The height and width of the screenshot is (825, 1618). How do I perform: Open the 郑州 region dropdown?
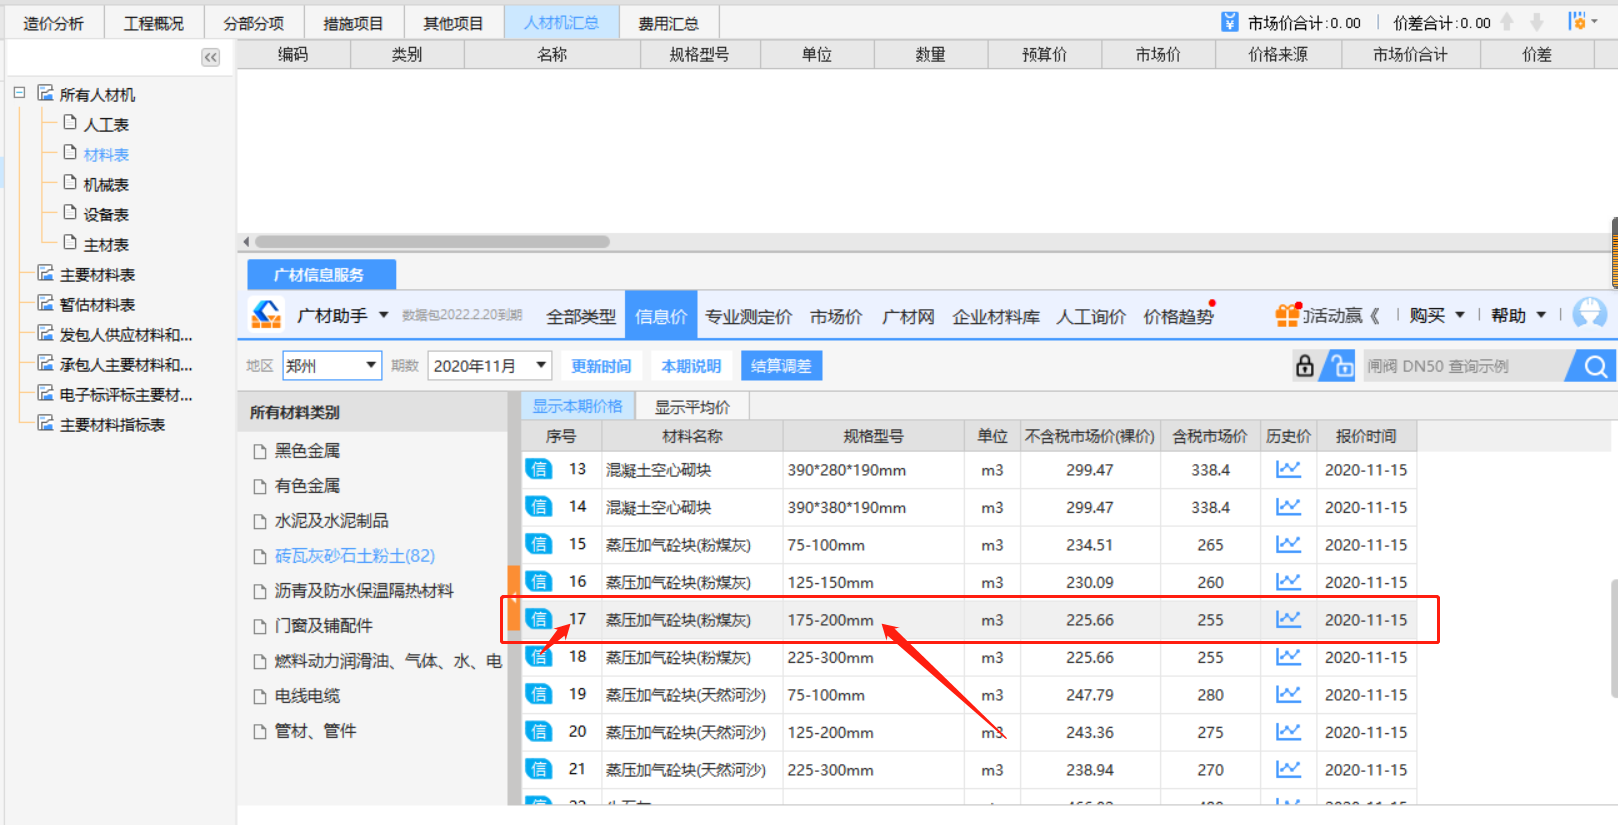click(371, 365)
